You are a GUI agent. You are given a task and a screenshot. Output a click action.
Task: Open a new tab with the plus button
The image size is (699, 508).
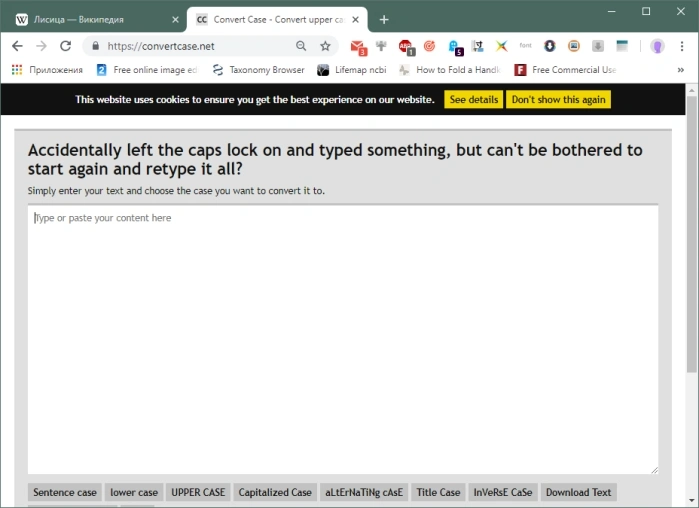[384, 20]
